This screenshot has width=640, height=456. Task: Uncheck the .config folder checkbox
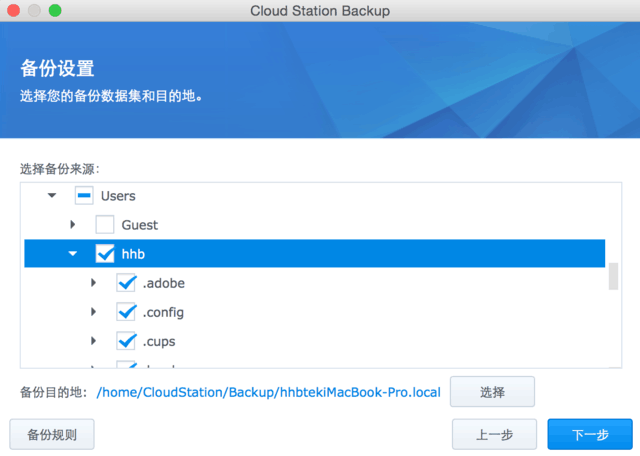126,312
